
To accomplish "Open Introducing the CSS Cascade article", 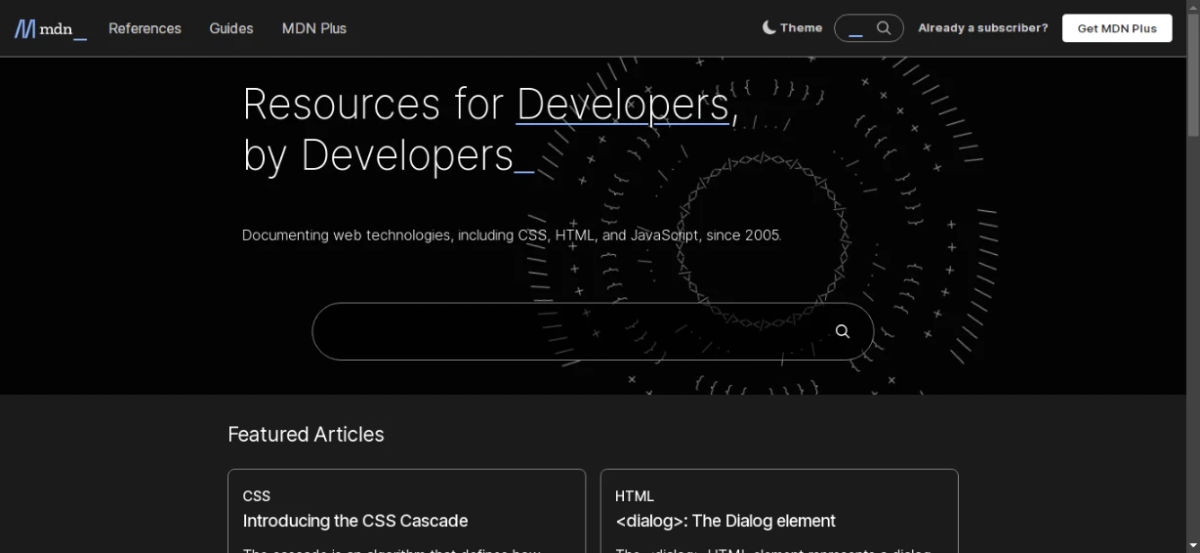I will click(x=355, y=521).
